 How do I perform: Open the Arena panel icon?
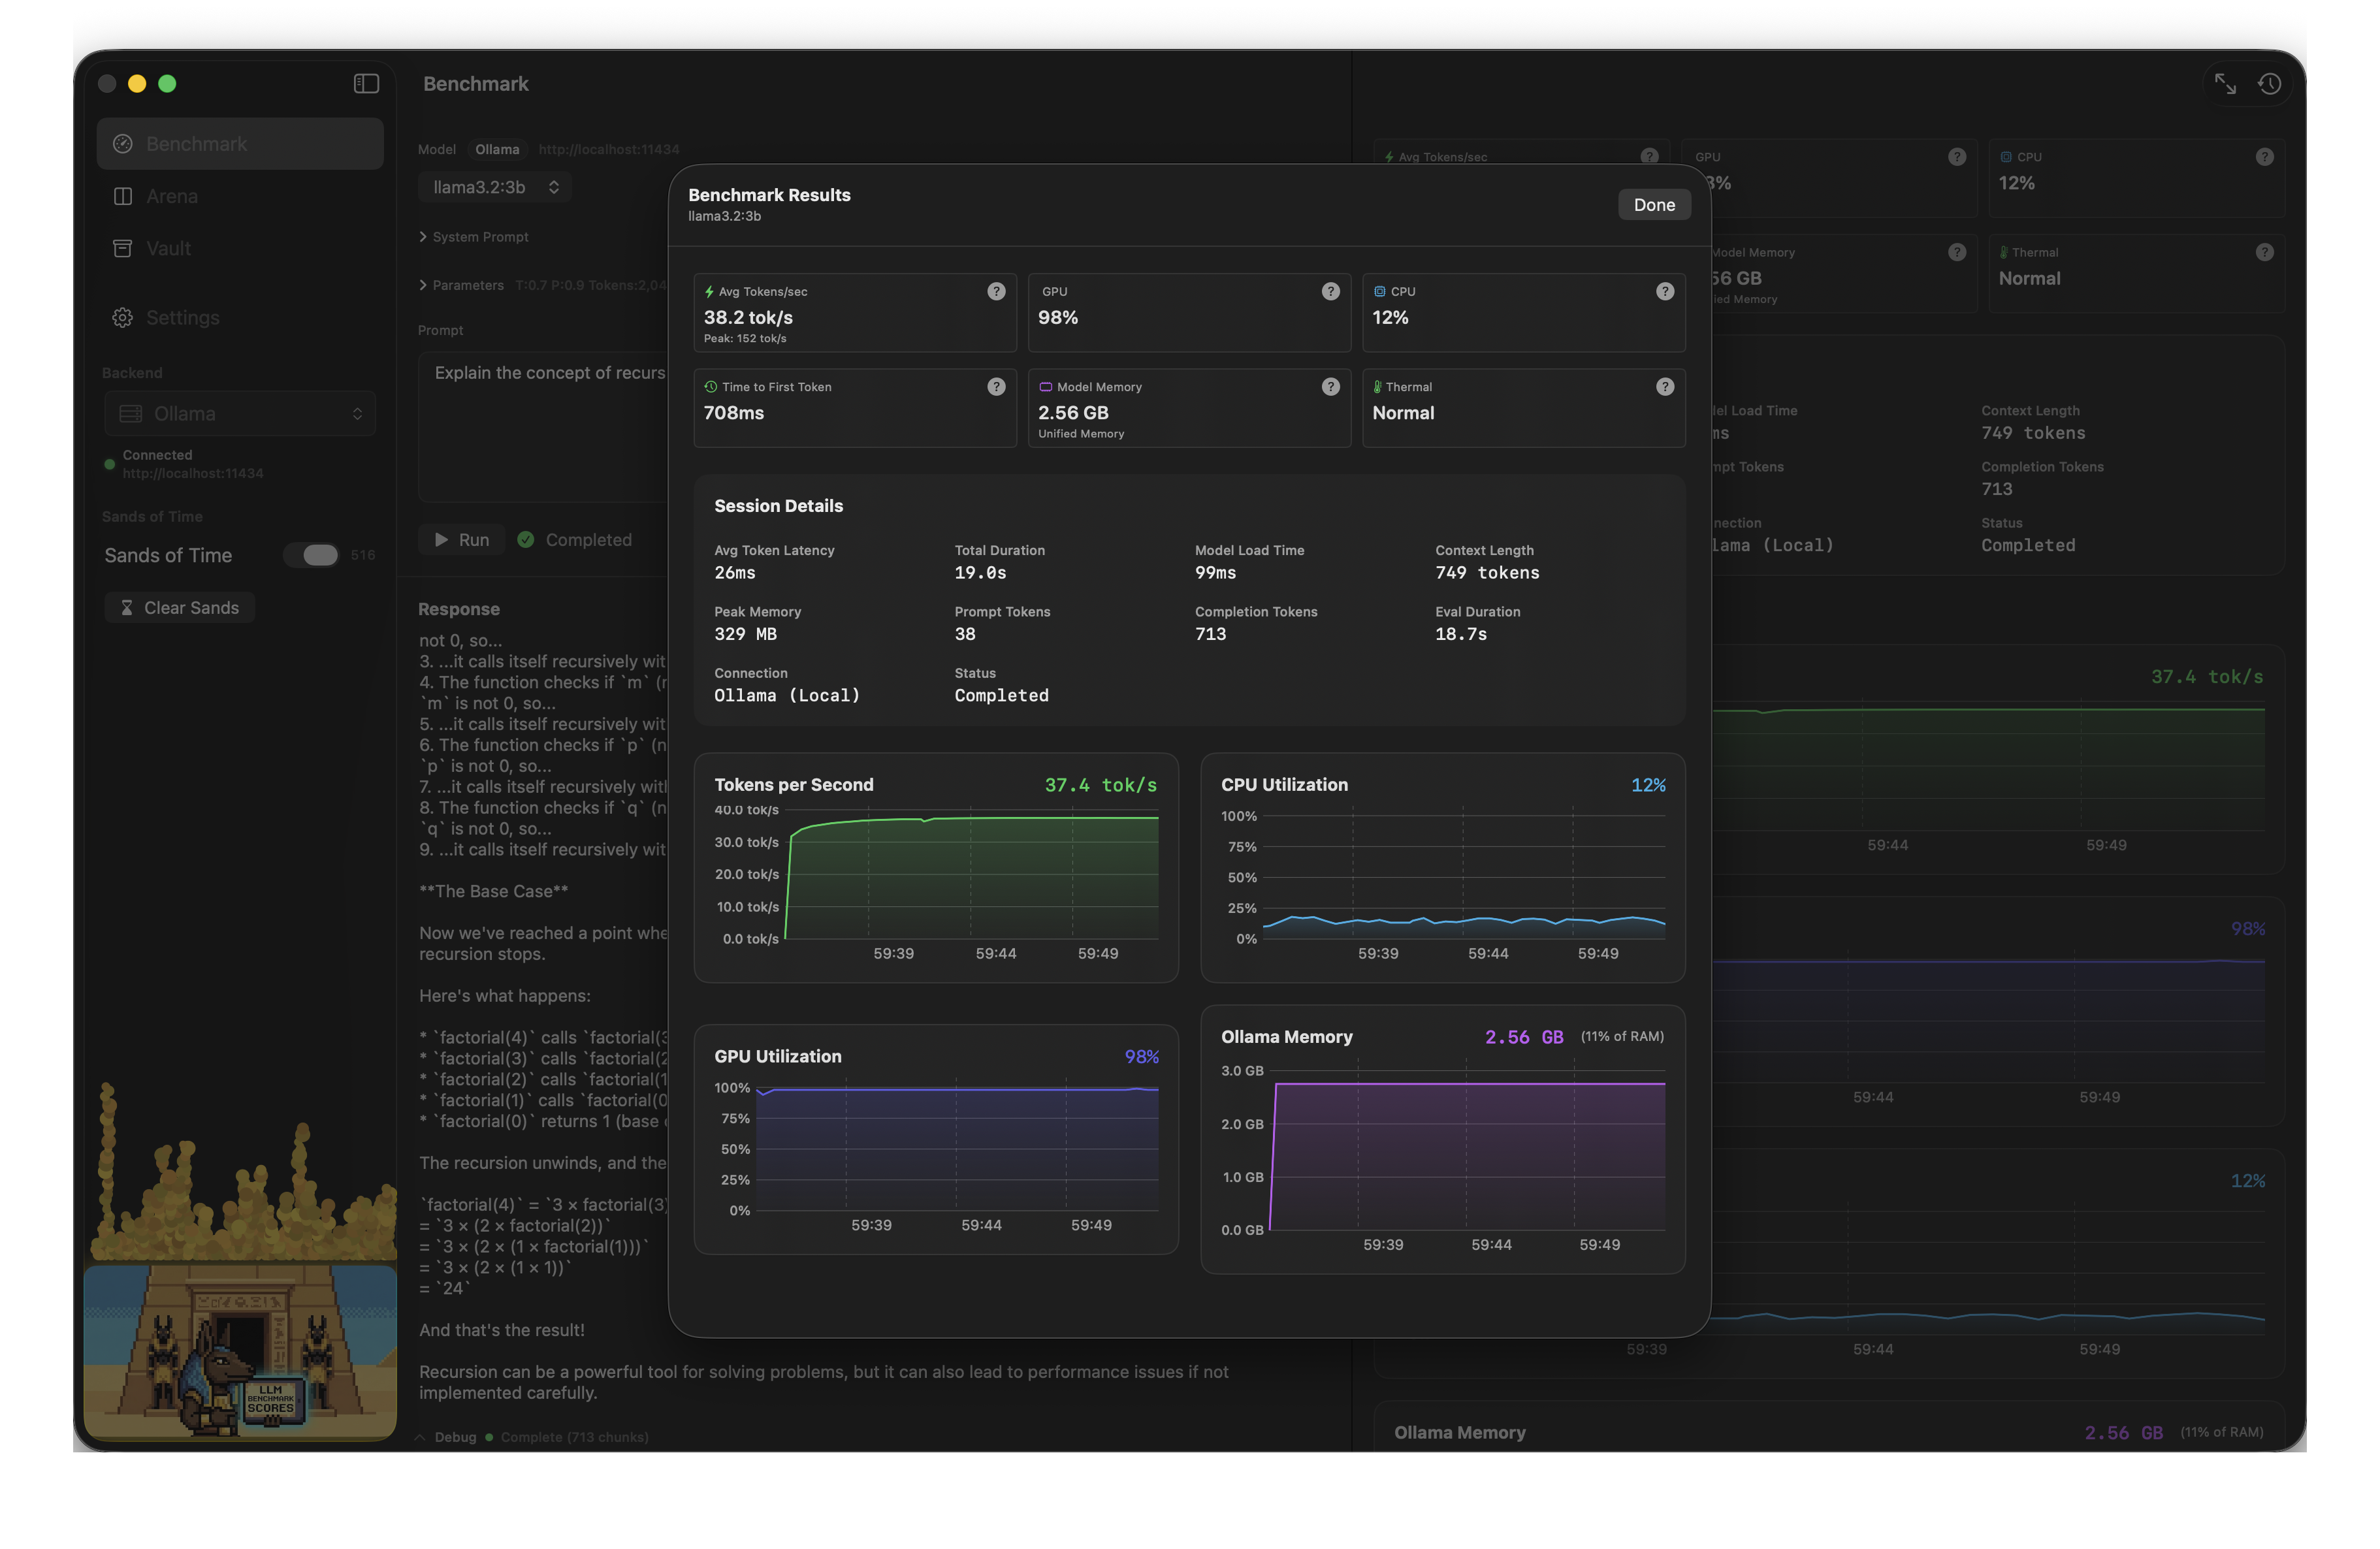[122, 196]
